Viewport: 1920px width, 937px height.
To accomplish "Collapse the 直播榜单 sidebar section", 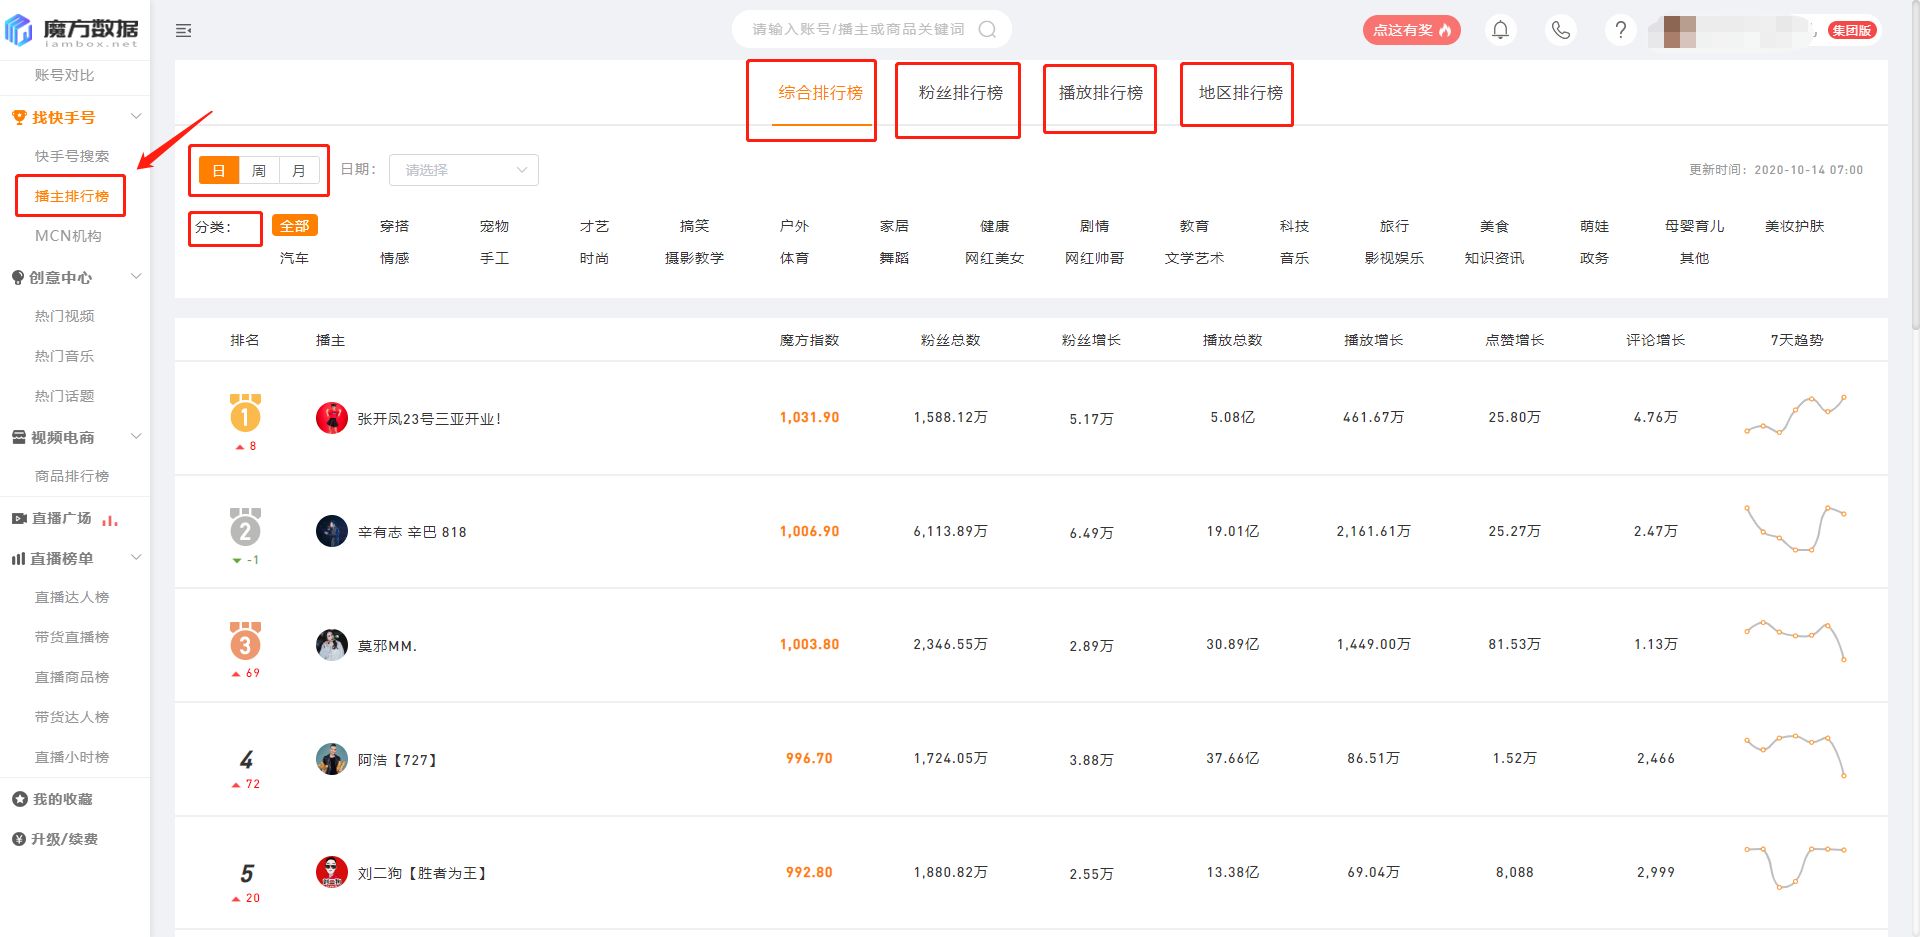I will 136,558.
